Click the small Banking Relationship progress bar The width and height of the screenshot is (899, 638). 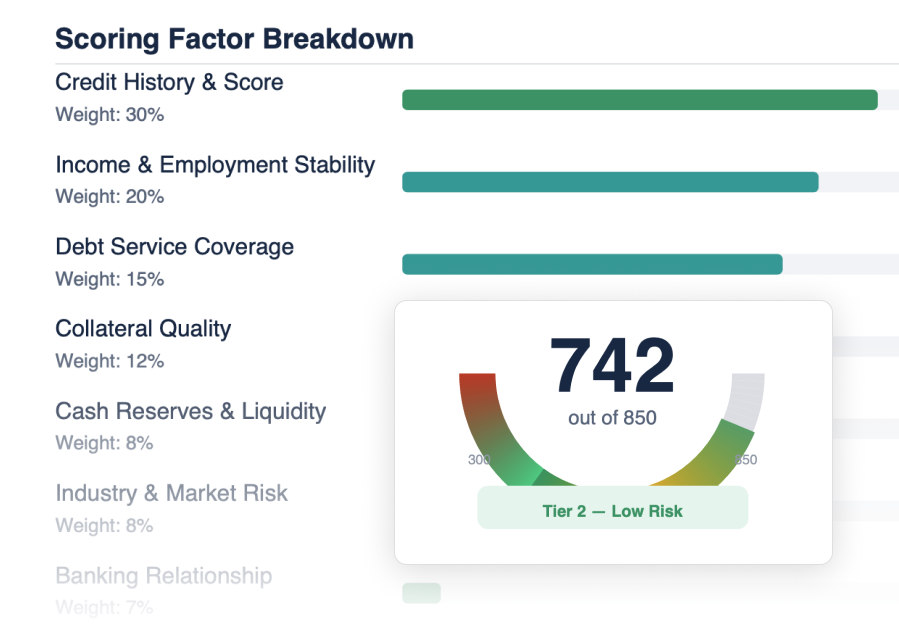tap(420, 592)
